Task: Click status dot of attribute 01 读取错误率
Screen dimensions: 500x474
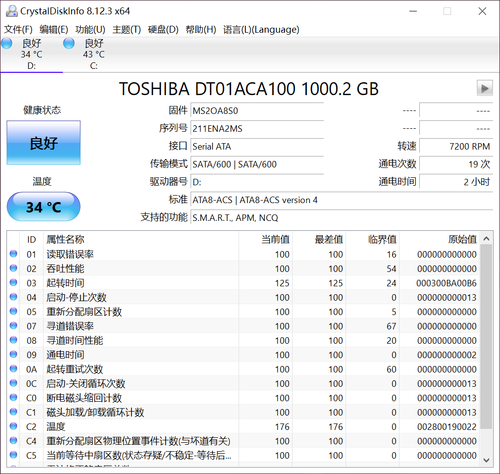Action: pyautogui.click(x=13, y=254)
